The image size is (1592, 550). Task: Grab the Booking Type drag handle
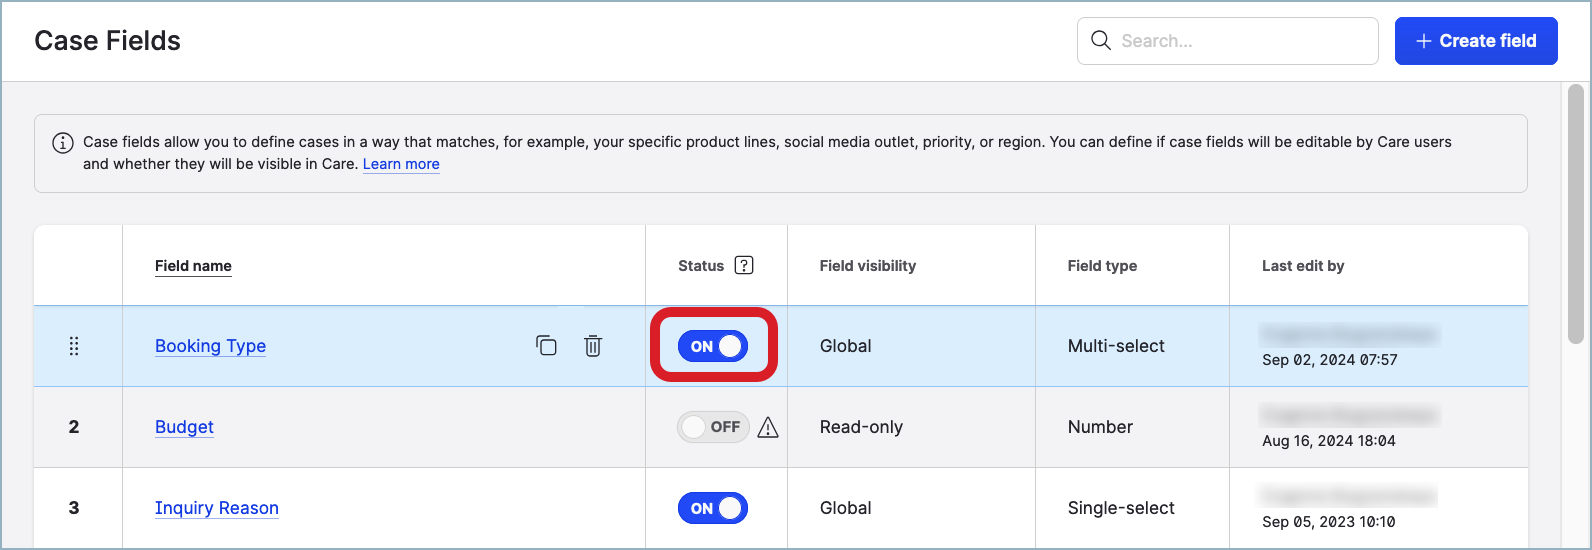point(74,346)
